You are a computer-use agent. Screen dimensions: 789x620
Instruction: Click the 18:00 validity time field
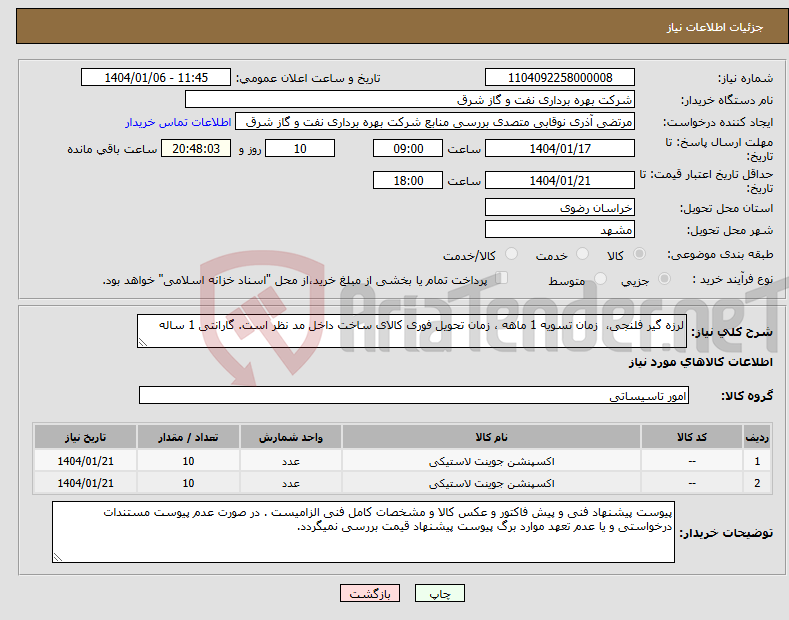click(408, 180)
